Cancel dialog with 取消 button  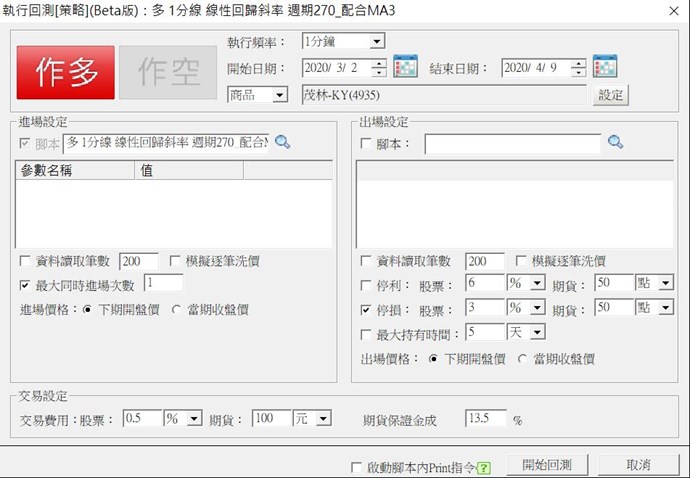[638, 465]
